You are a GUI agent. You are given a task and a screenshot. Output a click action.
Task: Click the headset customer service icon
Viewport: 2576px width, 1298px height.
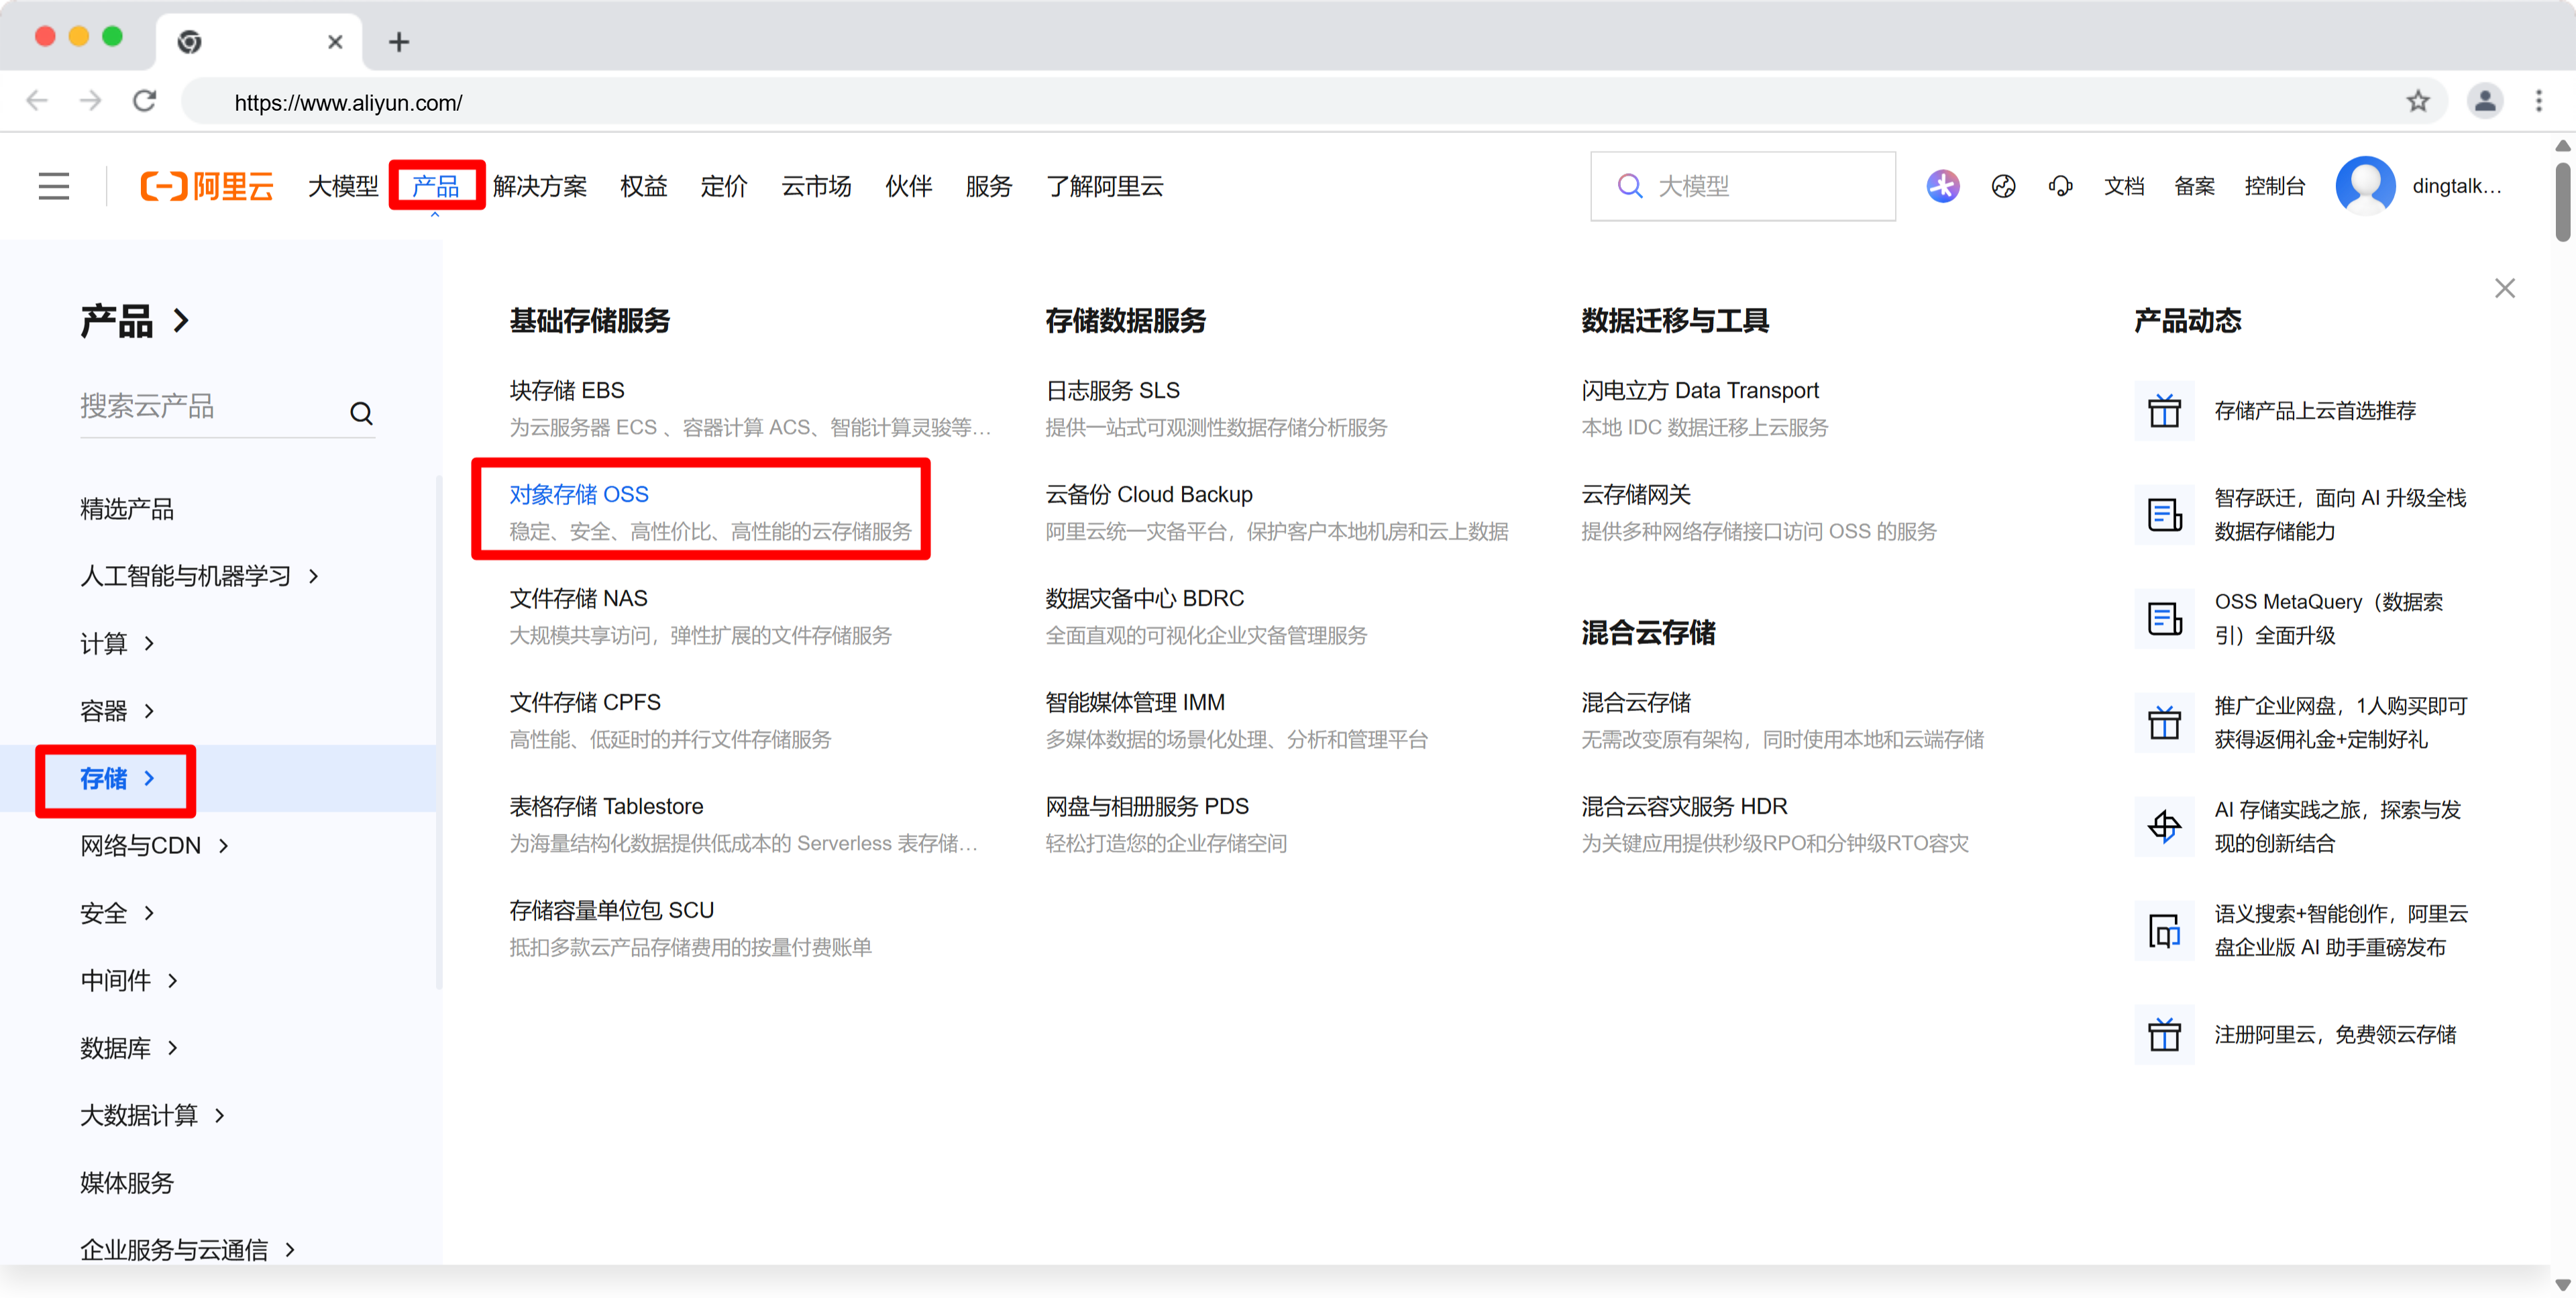(x=2060, y=186)
